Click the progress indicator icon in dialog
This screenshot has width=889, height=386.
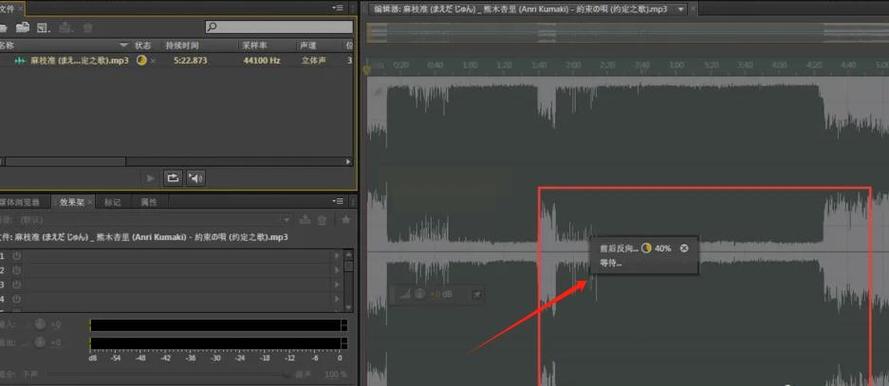pos(647,248)
